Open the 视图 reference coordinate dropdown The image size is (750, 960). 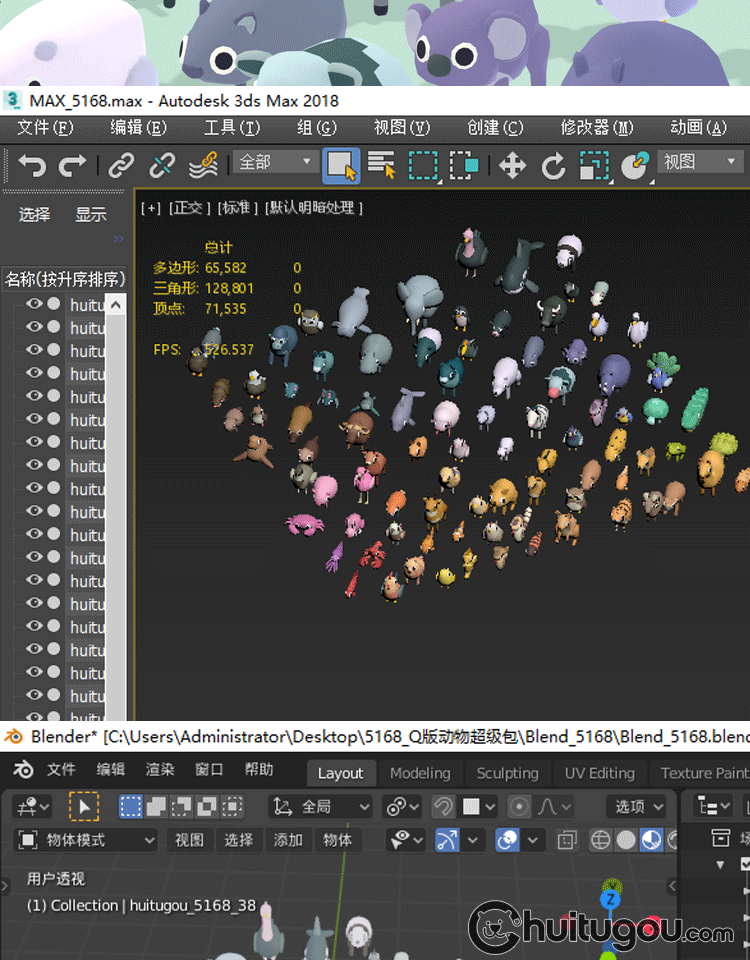pyautogui.click(x=700, y=162)
